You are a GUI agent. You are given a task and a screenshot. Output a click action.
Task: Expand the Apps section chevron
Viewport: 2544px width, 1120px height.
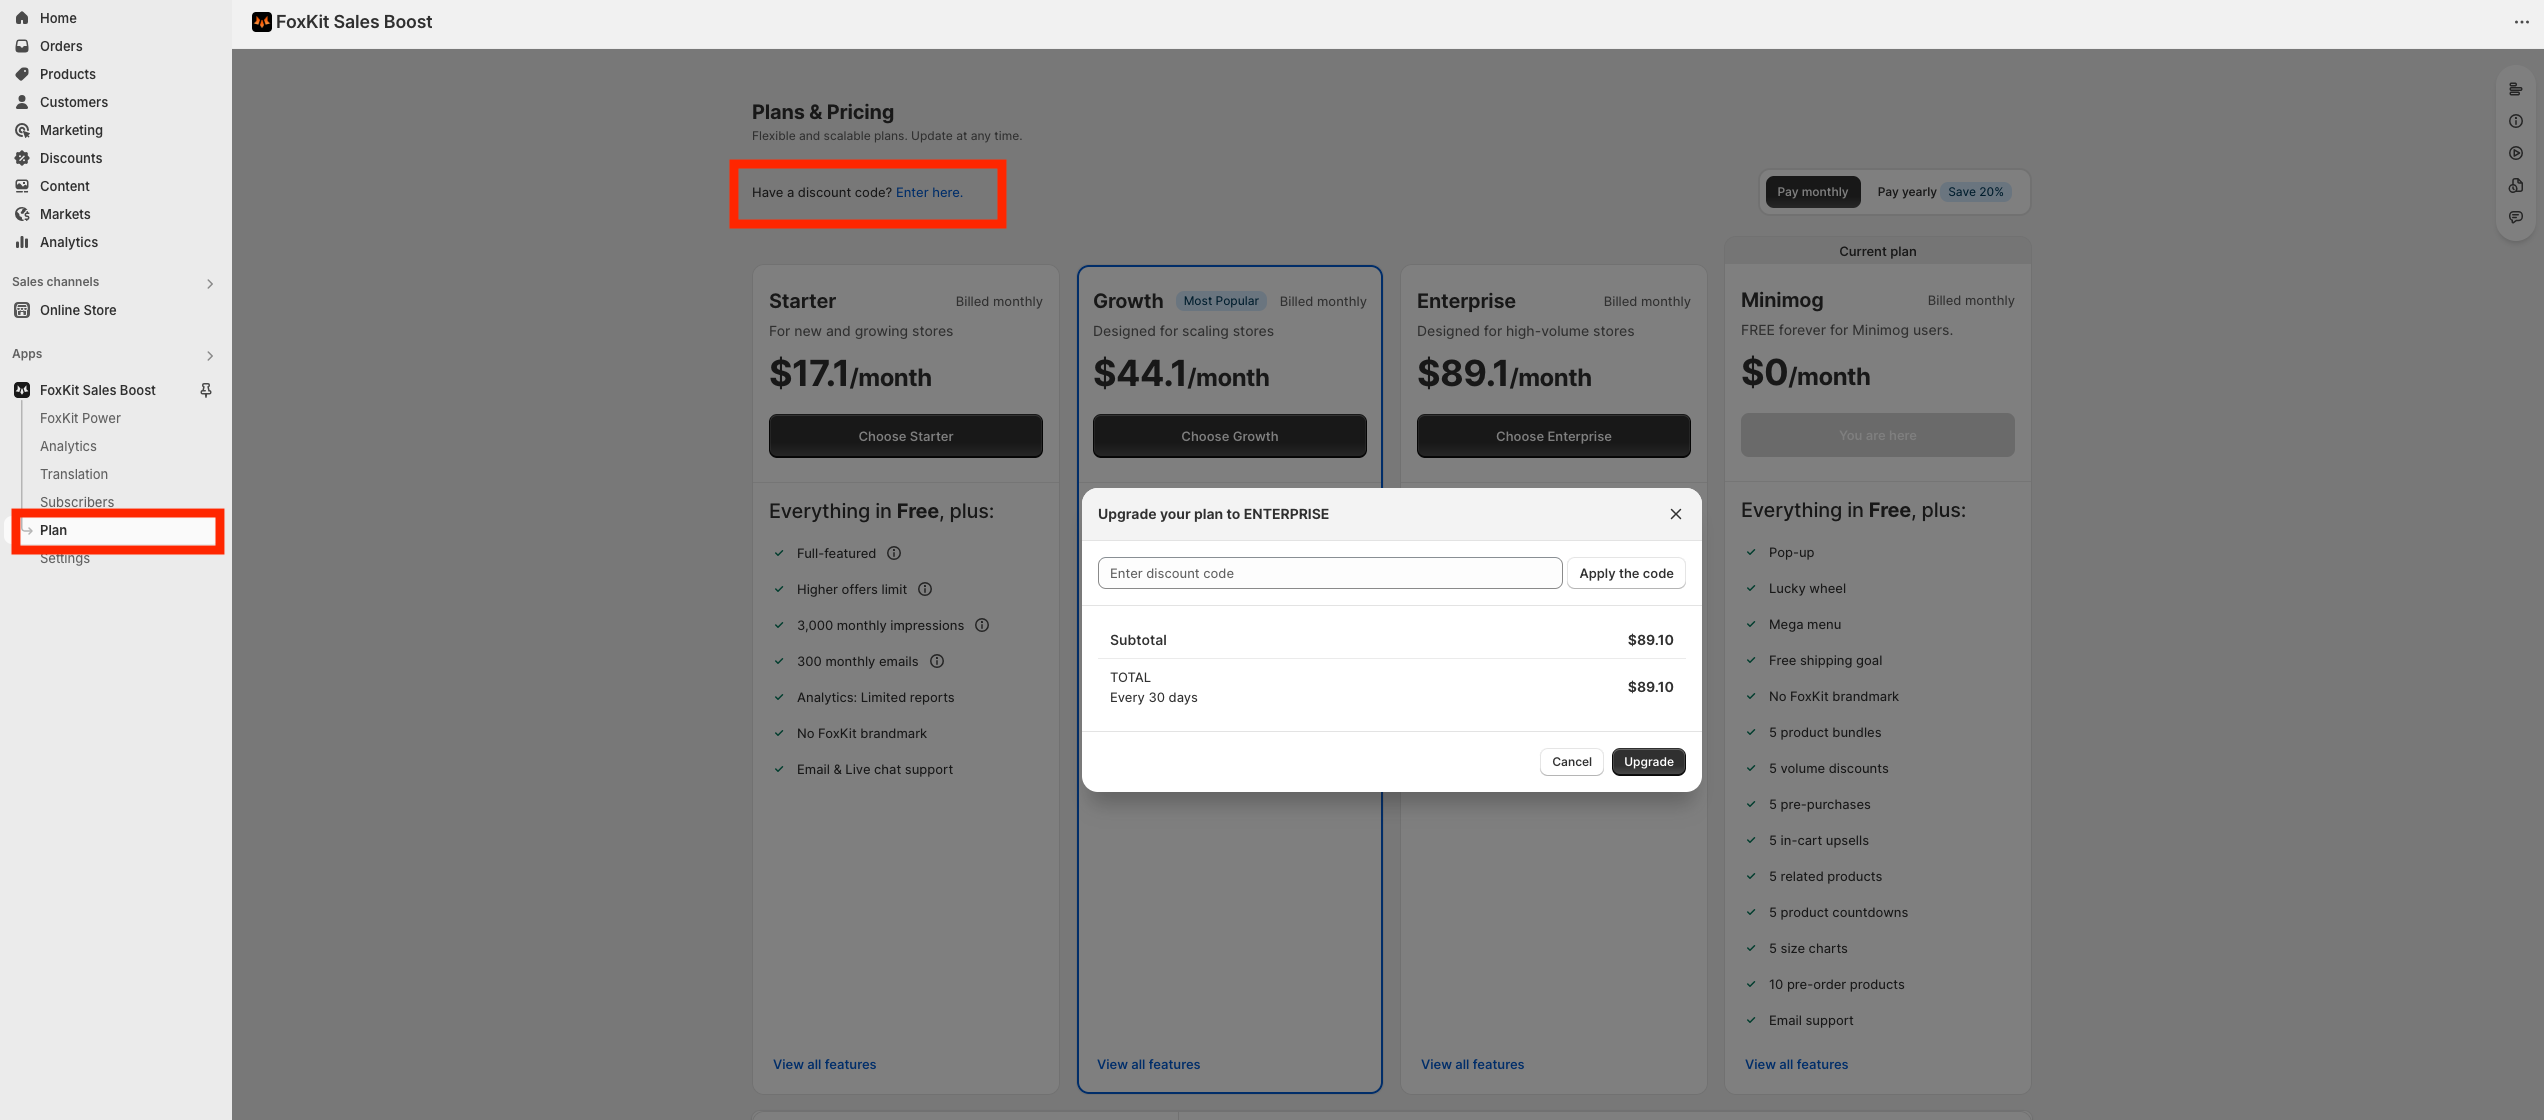[210, 355]
